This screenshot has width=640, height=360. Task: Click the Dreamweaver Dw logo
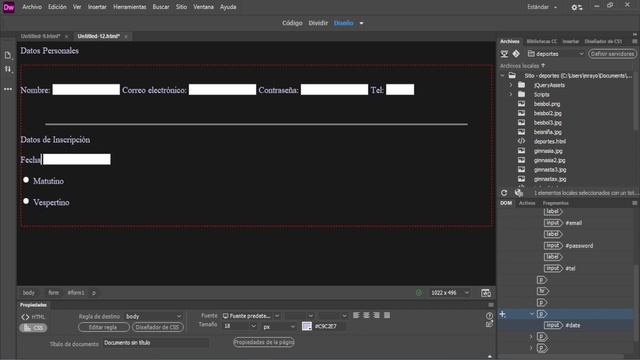9,7
